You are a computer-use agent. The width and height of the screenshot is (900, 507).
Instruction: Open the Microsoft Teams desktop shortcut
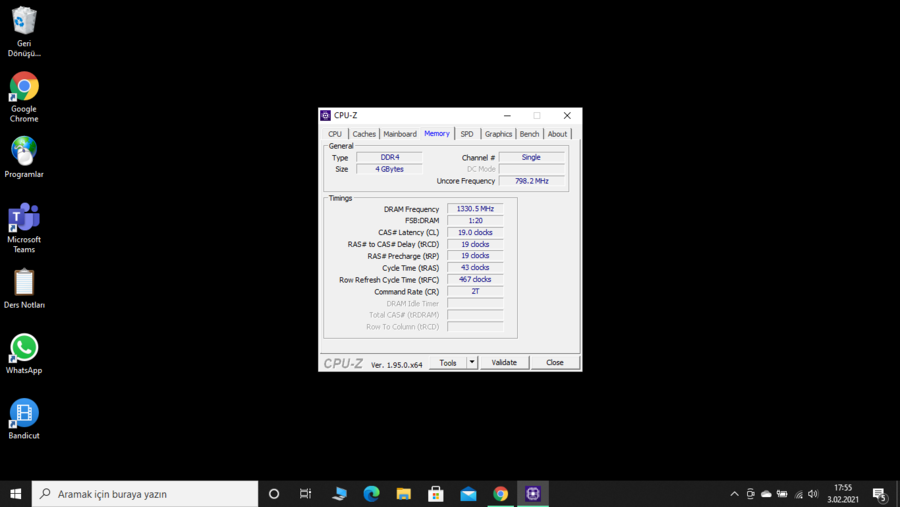pos(24,218)
